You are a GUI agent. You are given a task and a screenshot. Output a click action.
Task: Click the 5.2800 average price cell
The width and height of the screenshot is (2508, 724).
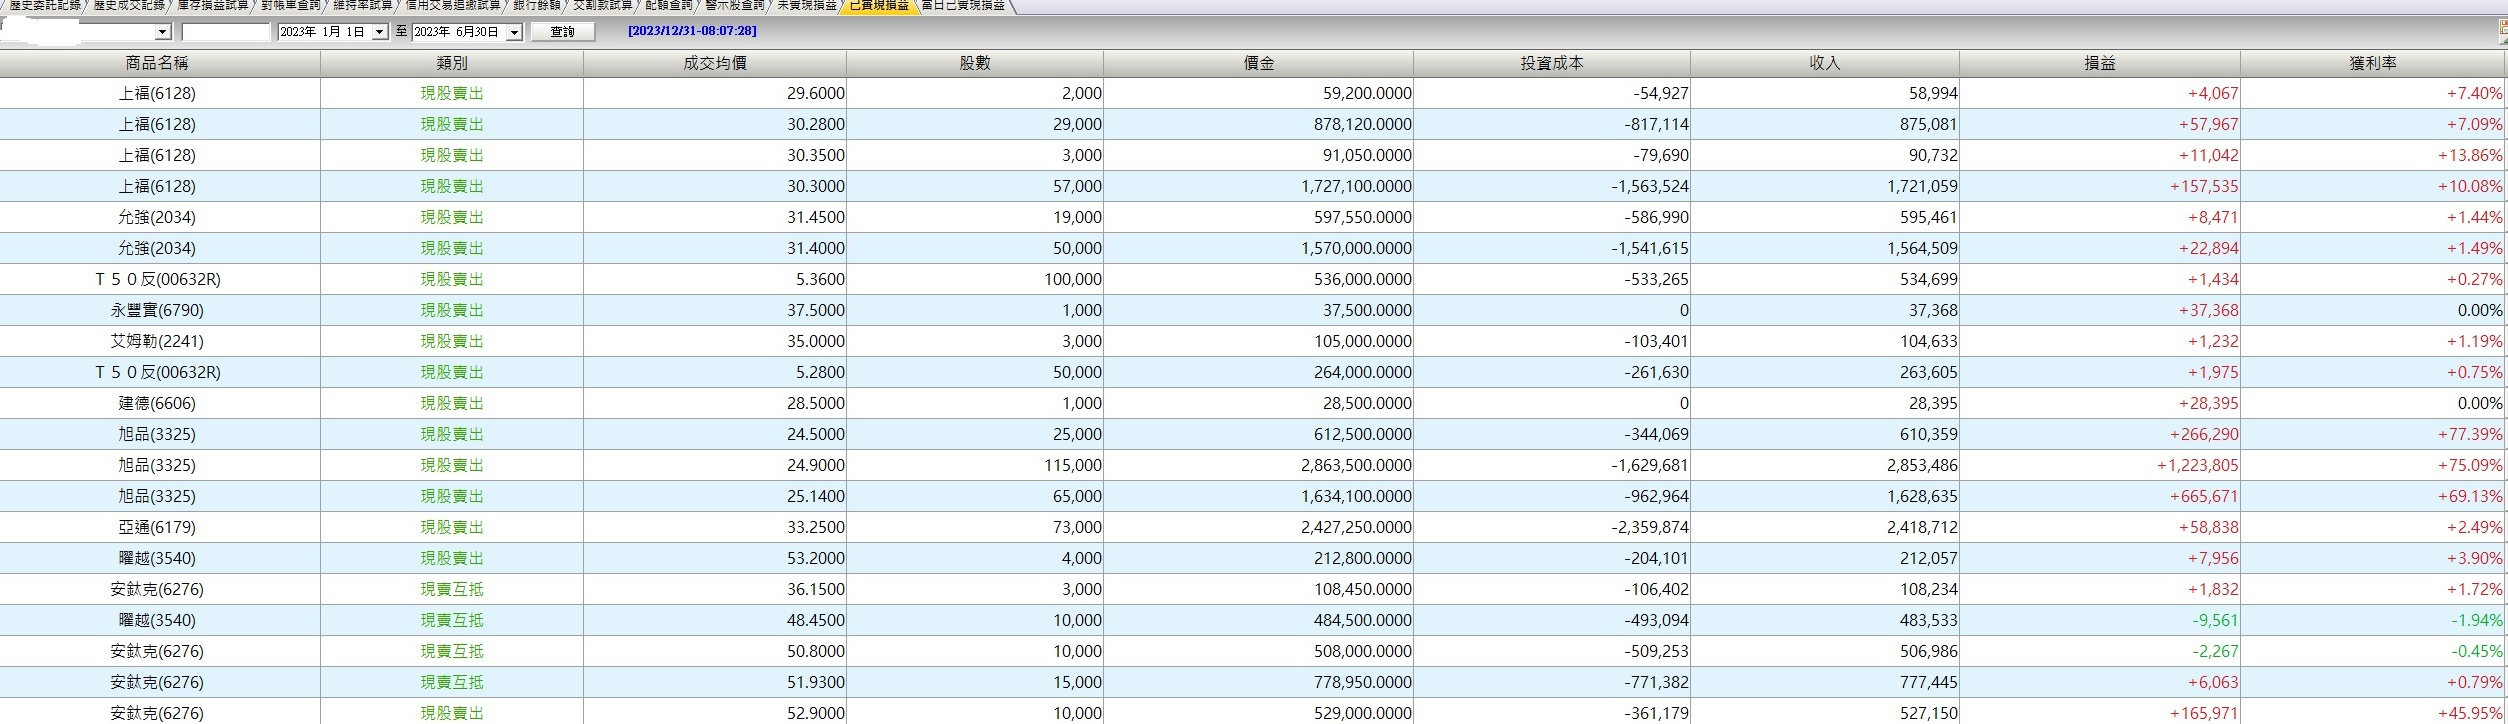[x=715, y=372]
